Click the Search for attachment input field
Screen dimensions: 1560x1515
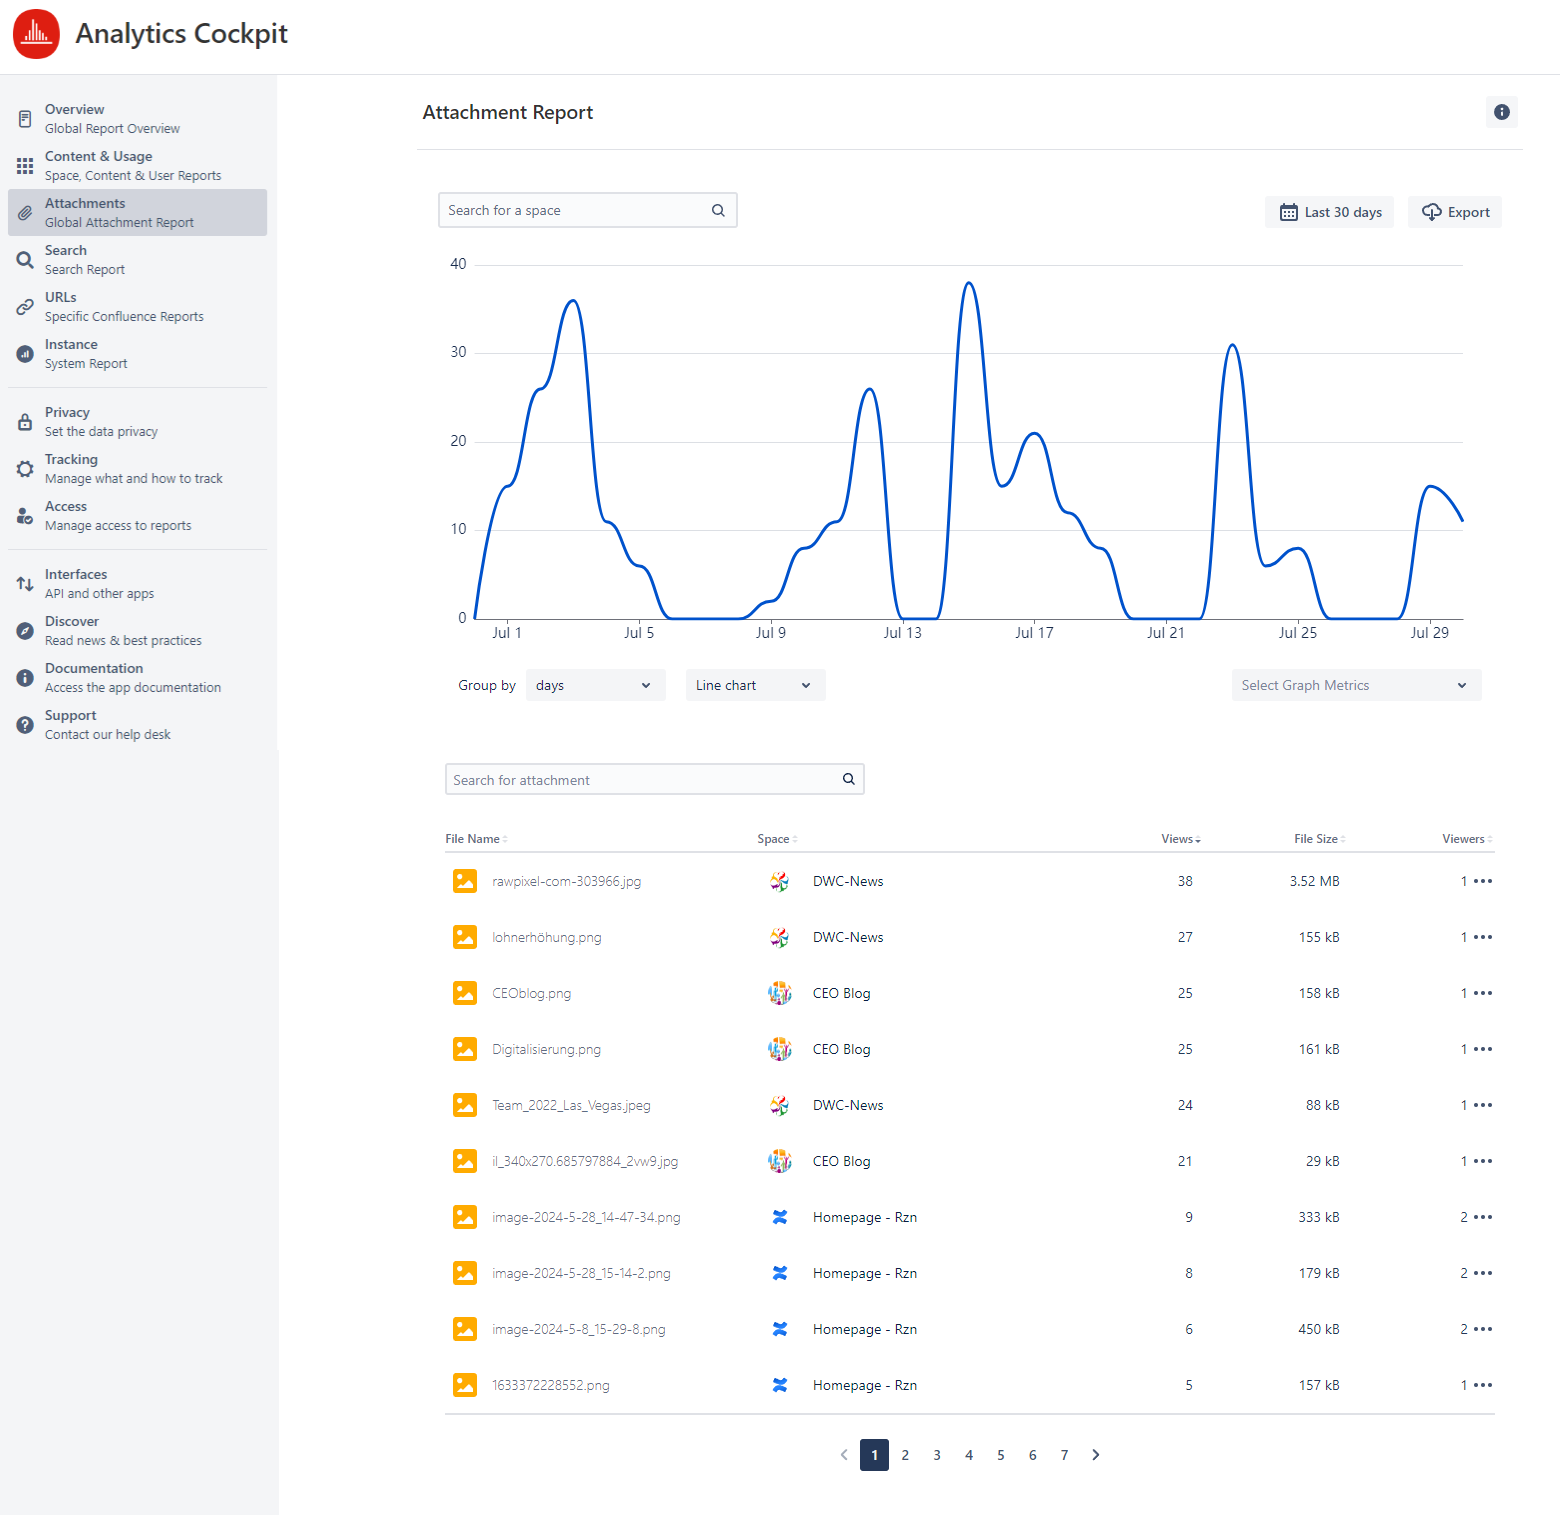(x=640, y=779)
